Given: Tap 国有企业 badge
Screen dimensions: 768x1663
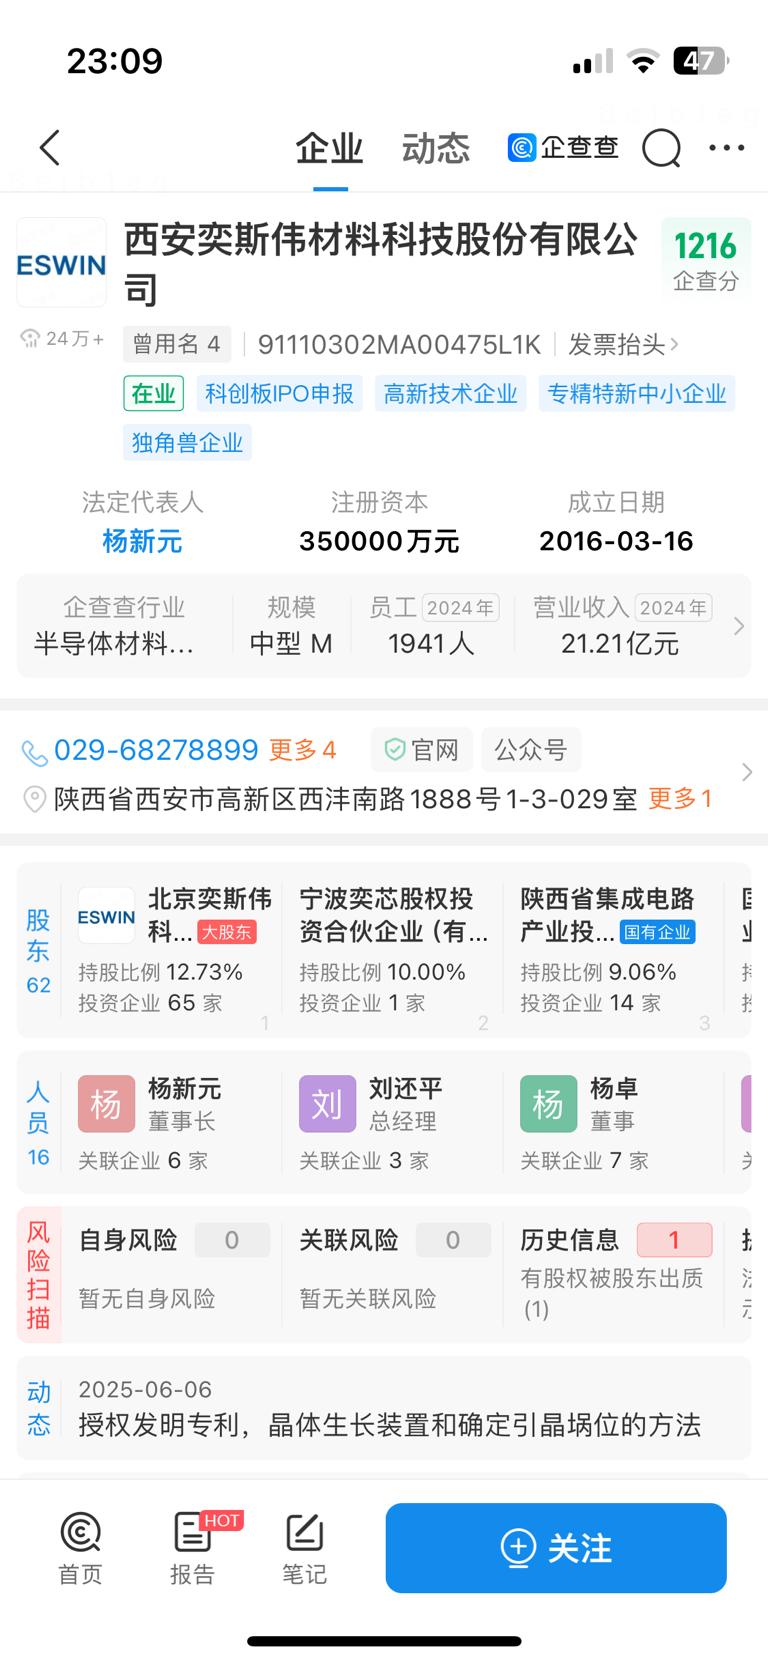Looking at the screenshot, I should tap(657, 932).
